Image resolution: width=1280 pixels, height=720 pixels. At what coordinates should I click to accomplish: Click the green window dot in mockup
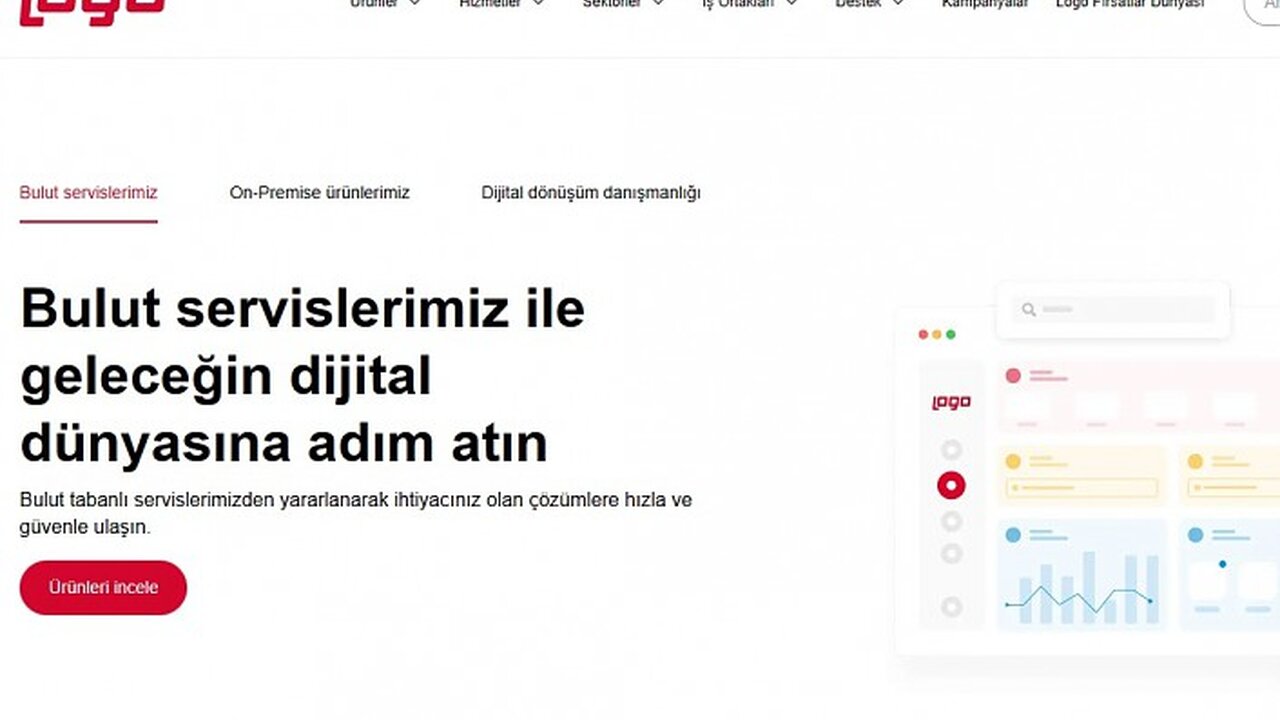(x=951, y=334)
